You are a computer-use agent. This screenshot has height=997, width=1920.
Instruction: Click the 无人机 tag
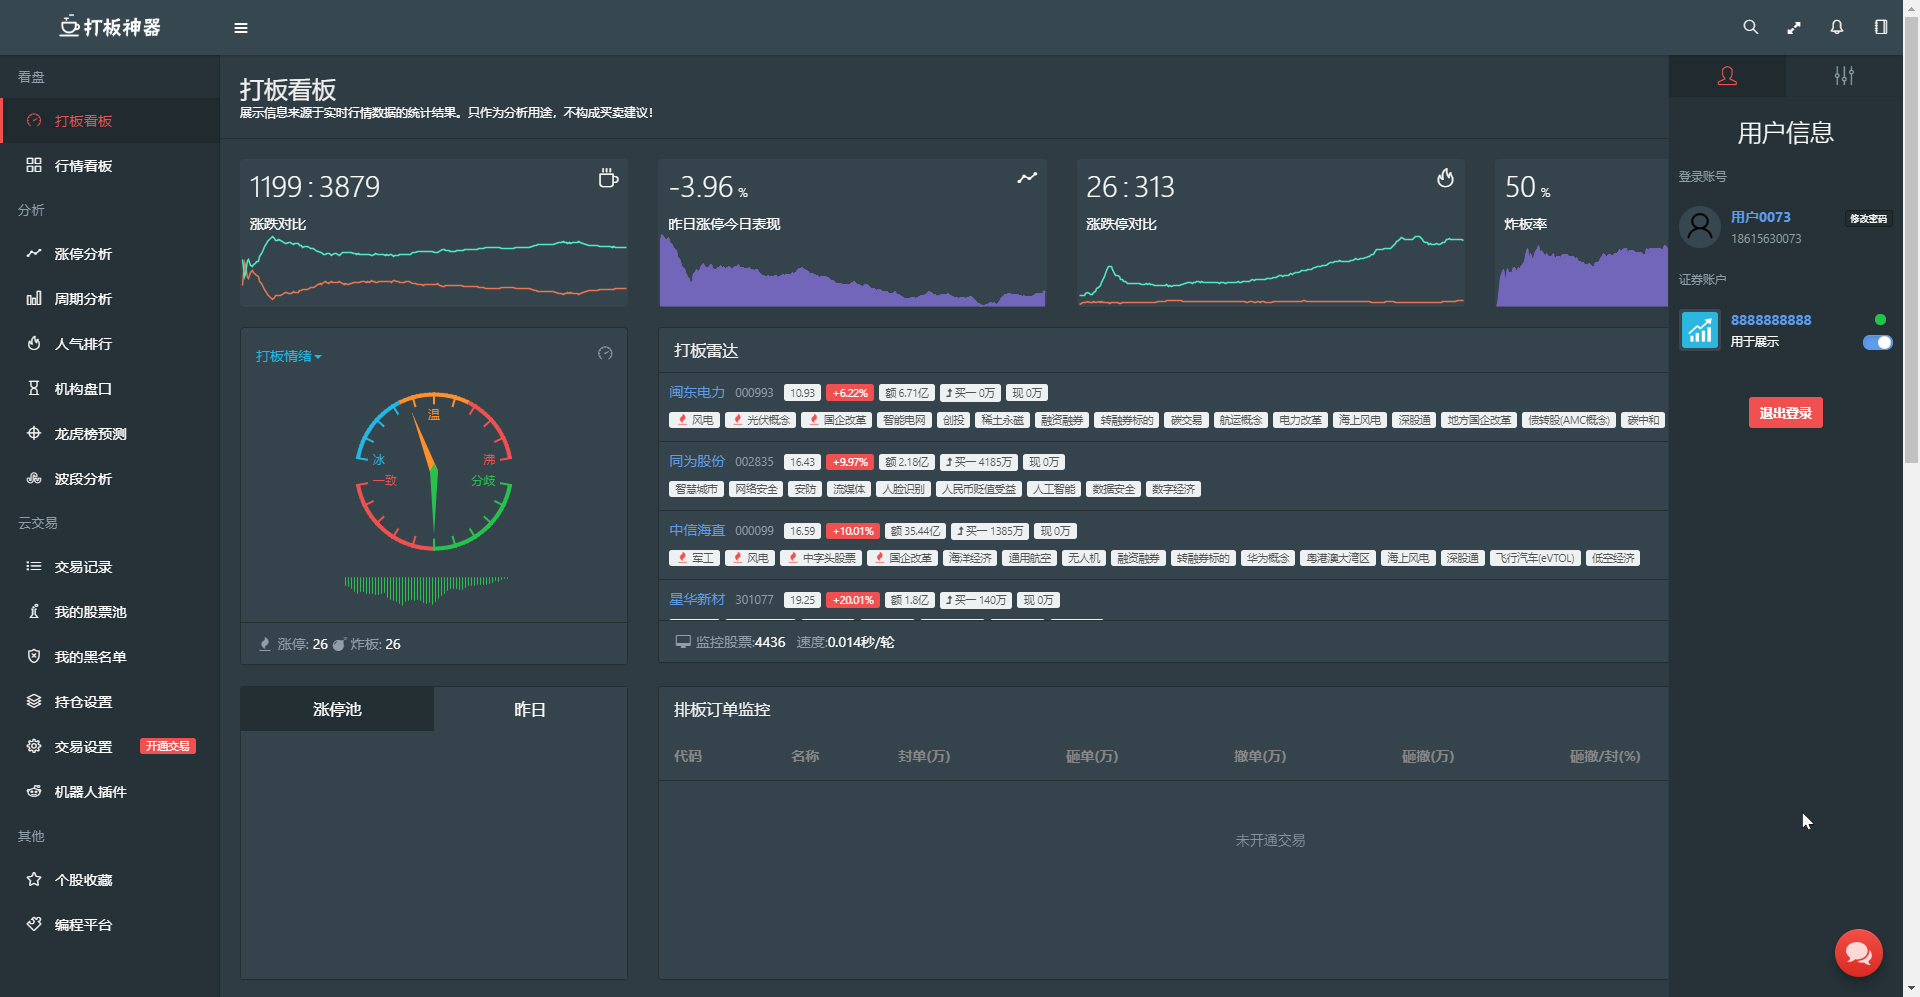(1083, 558)
